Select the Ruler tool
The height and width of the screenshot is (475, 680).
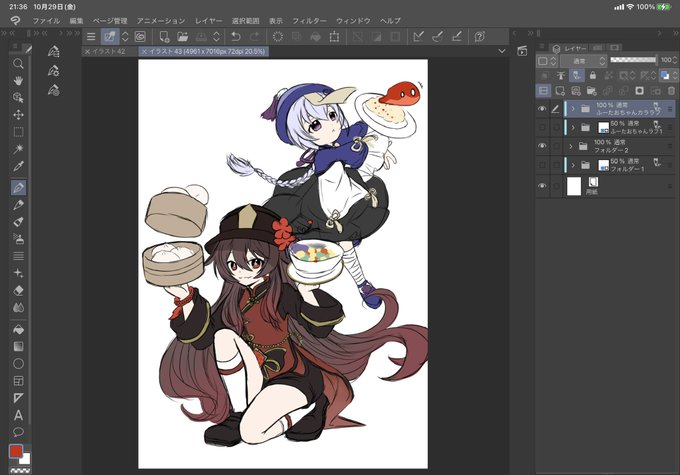tap(18, 398)
